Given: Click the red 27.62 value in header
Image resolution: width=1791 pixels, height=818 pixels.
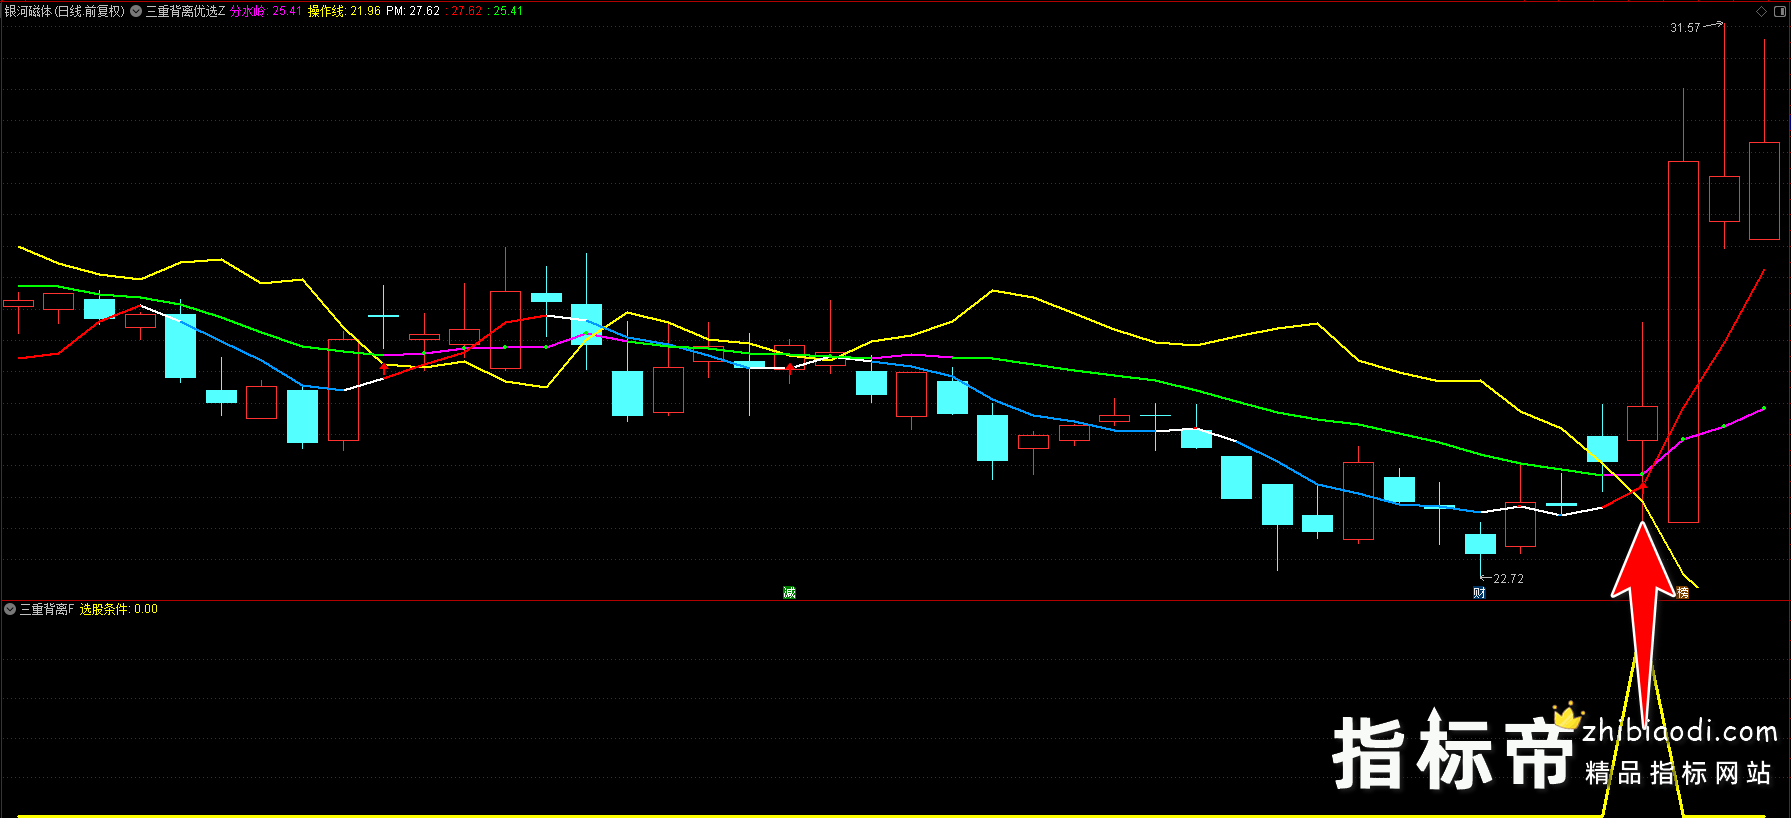Looking at the screenshot, I should point(466,11).
